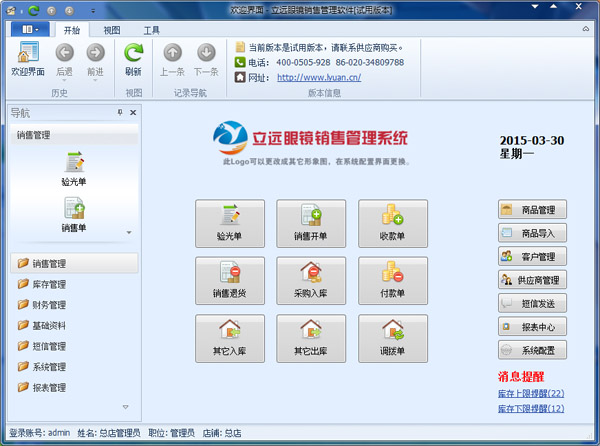The image size is (600, 446).
Task: Expand more items arrow under 销售单
Action: [129, 233]
